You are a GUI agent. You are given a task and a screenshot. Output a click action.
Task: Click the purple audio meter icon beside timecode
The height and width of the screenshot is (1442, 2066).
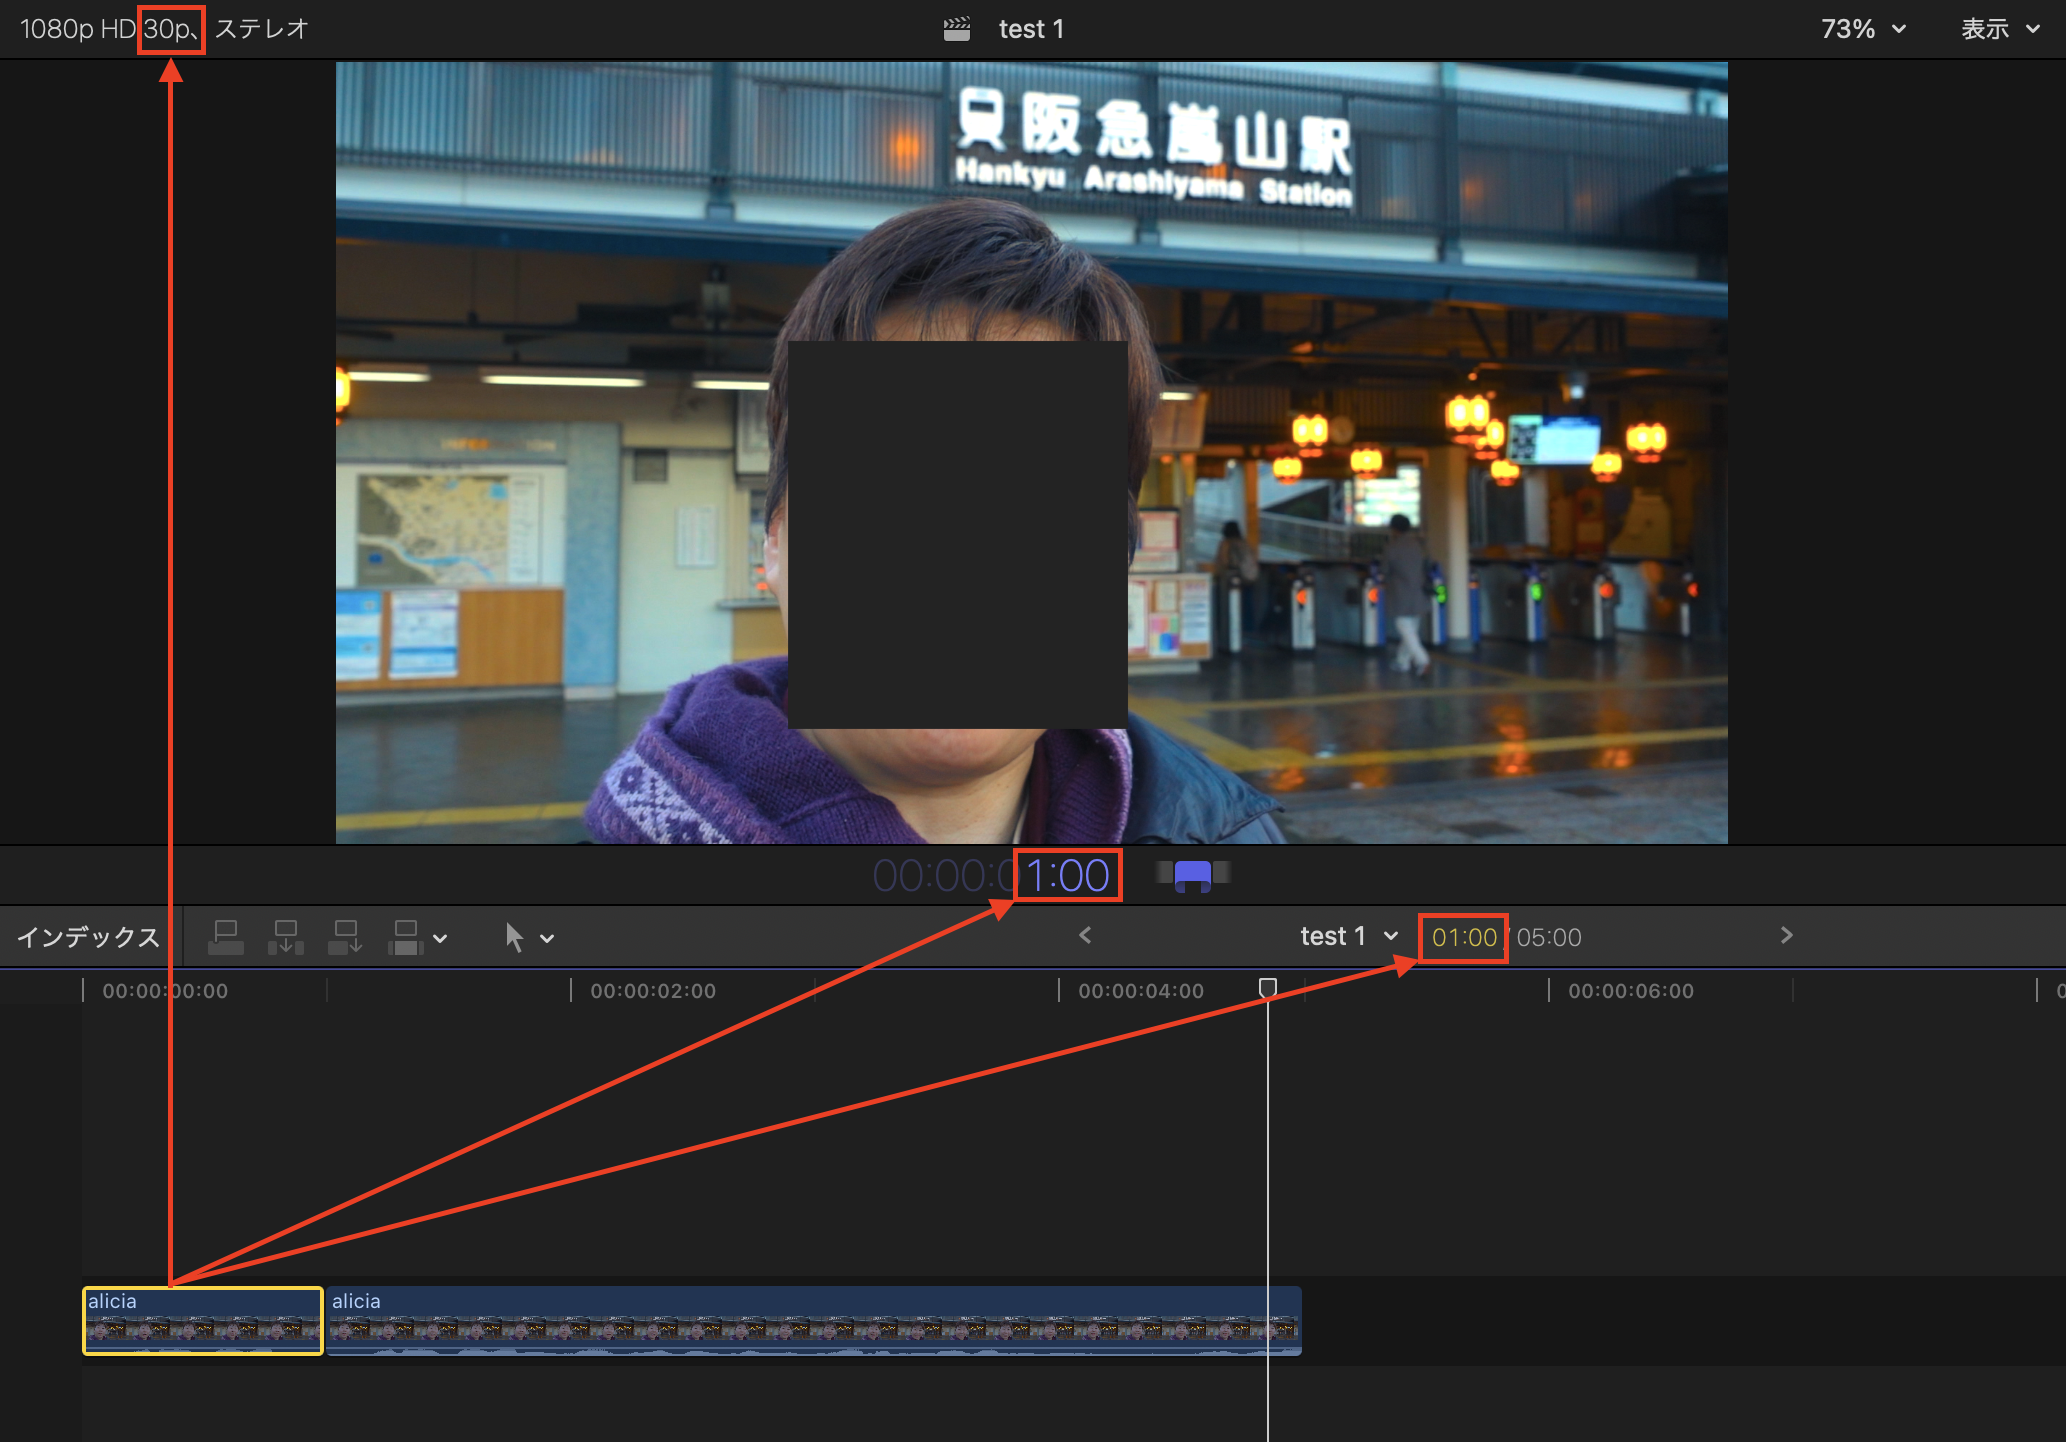[1192, 876]
